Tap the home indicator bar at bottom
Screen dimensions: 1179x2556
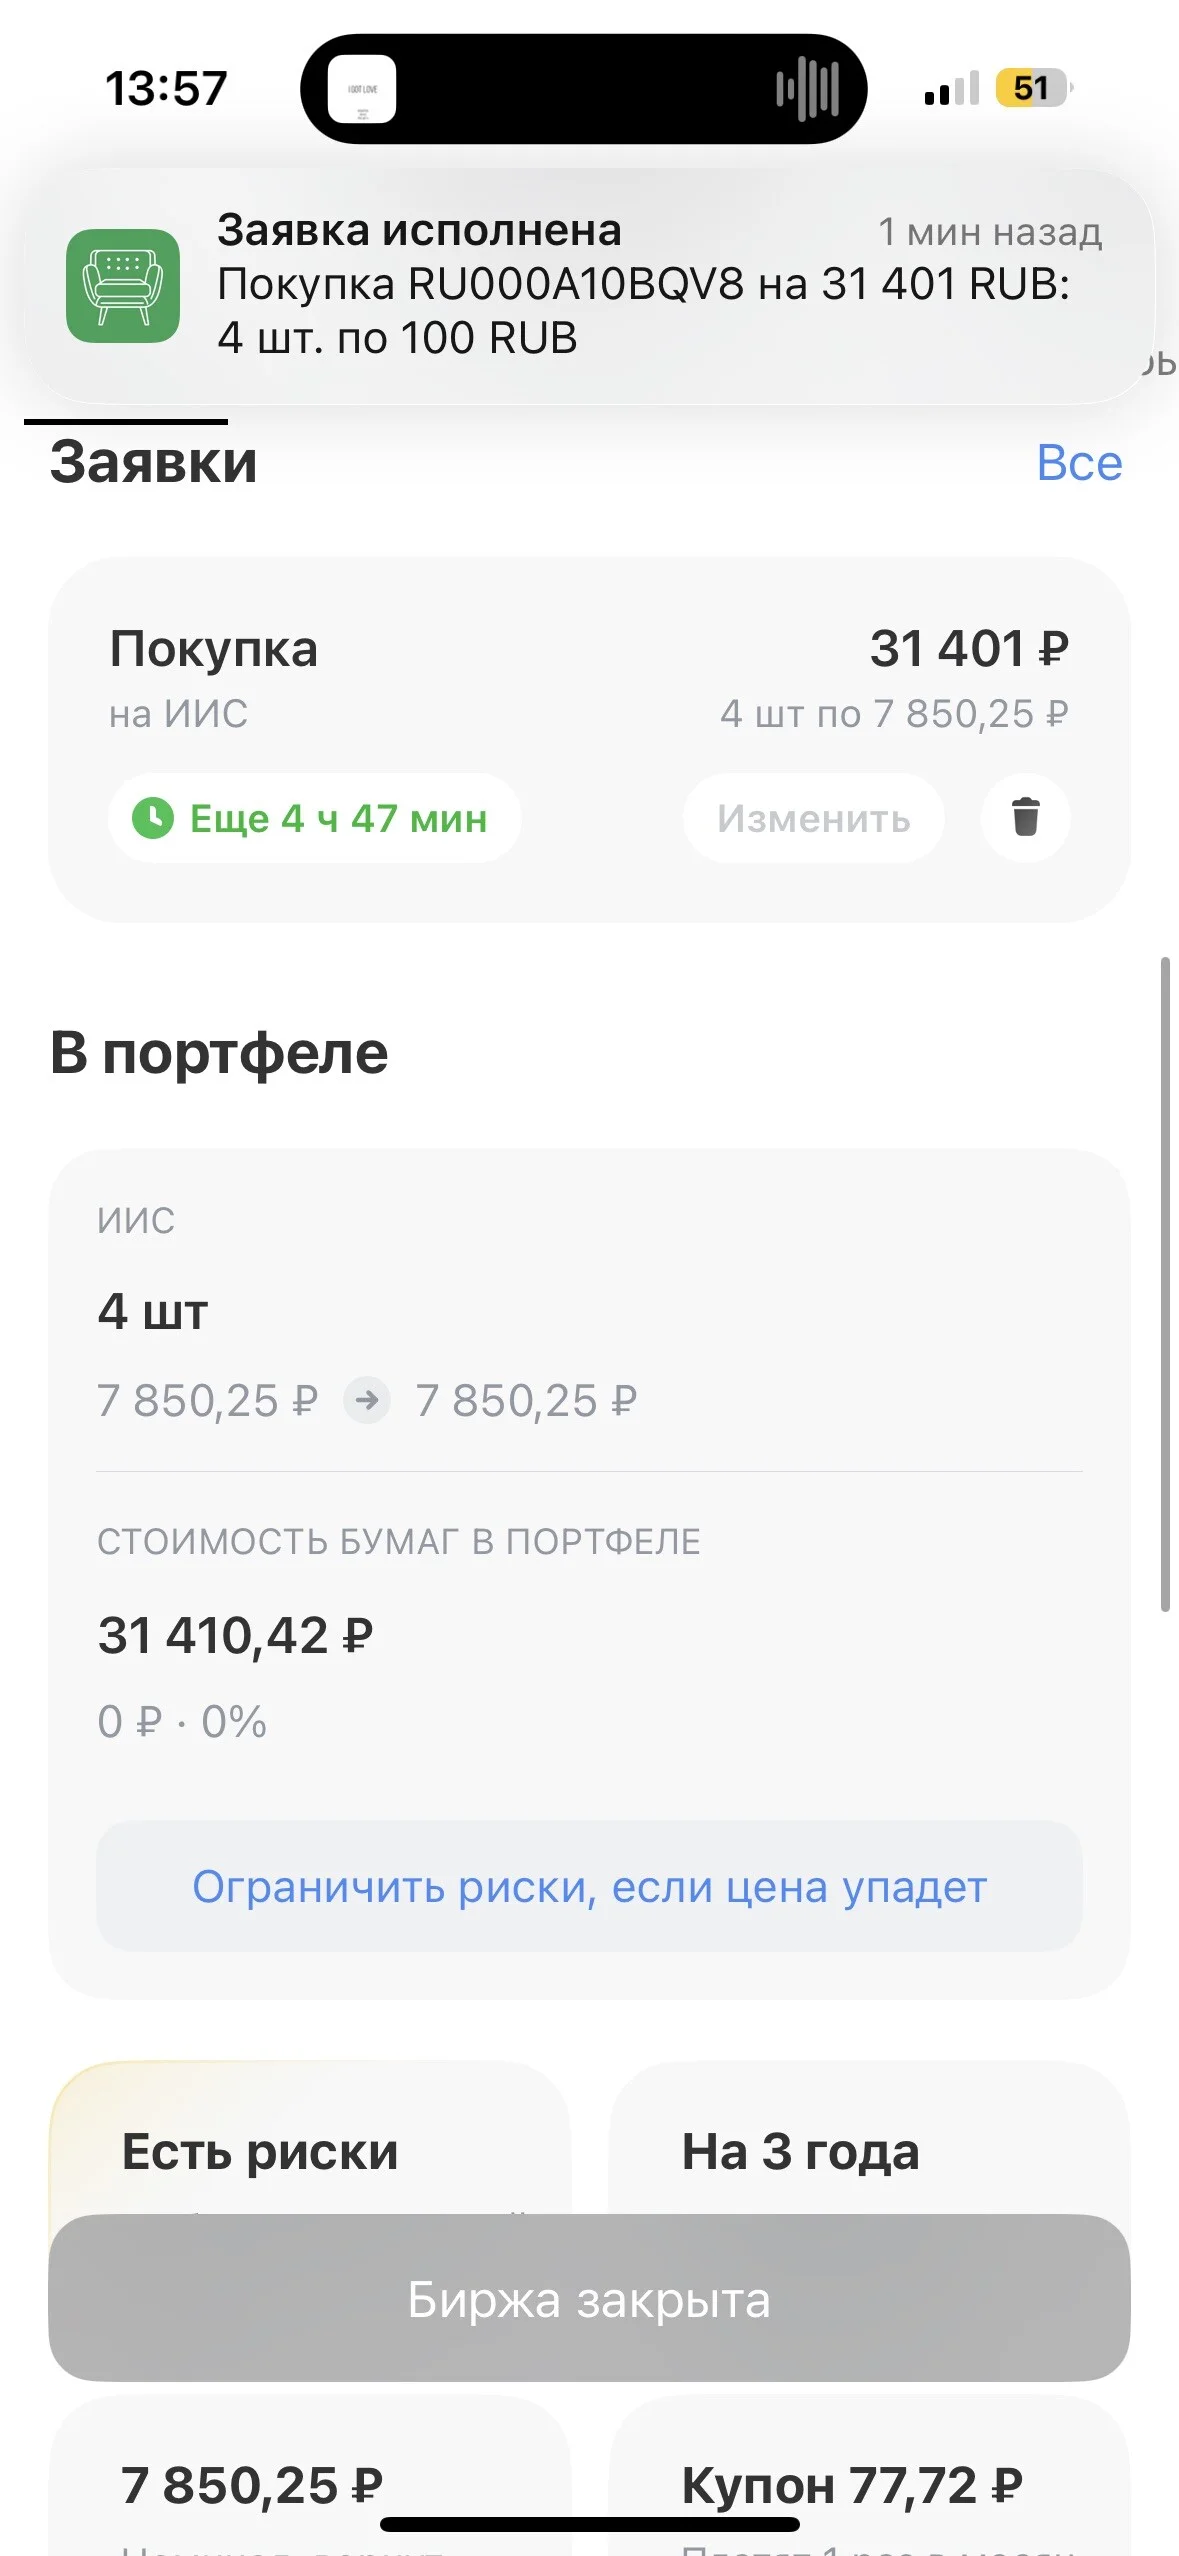point(590,2524)
